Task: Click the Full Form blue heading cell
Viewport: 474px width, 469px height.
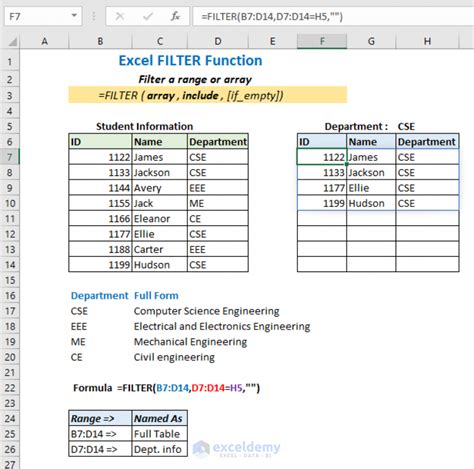Action: 156,296
